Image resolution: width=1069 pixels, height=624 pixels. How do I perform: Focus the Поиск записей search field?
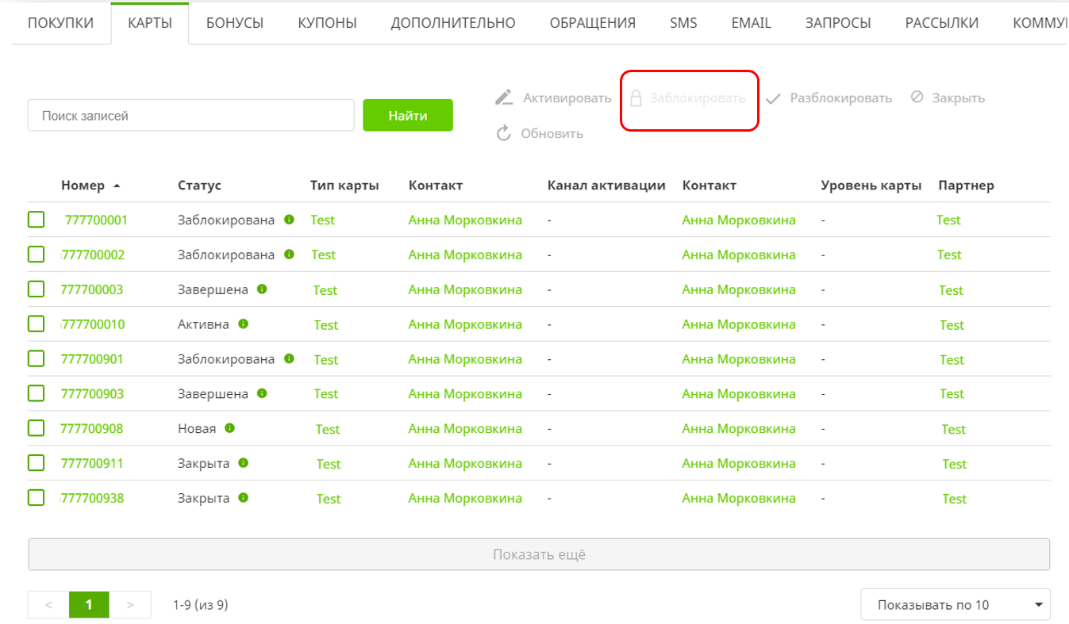(x=191, y=116)
